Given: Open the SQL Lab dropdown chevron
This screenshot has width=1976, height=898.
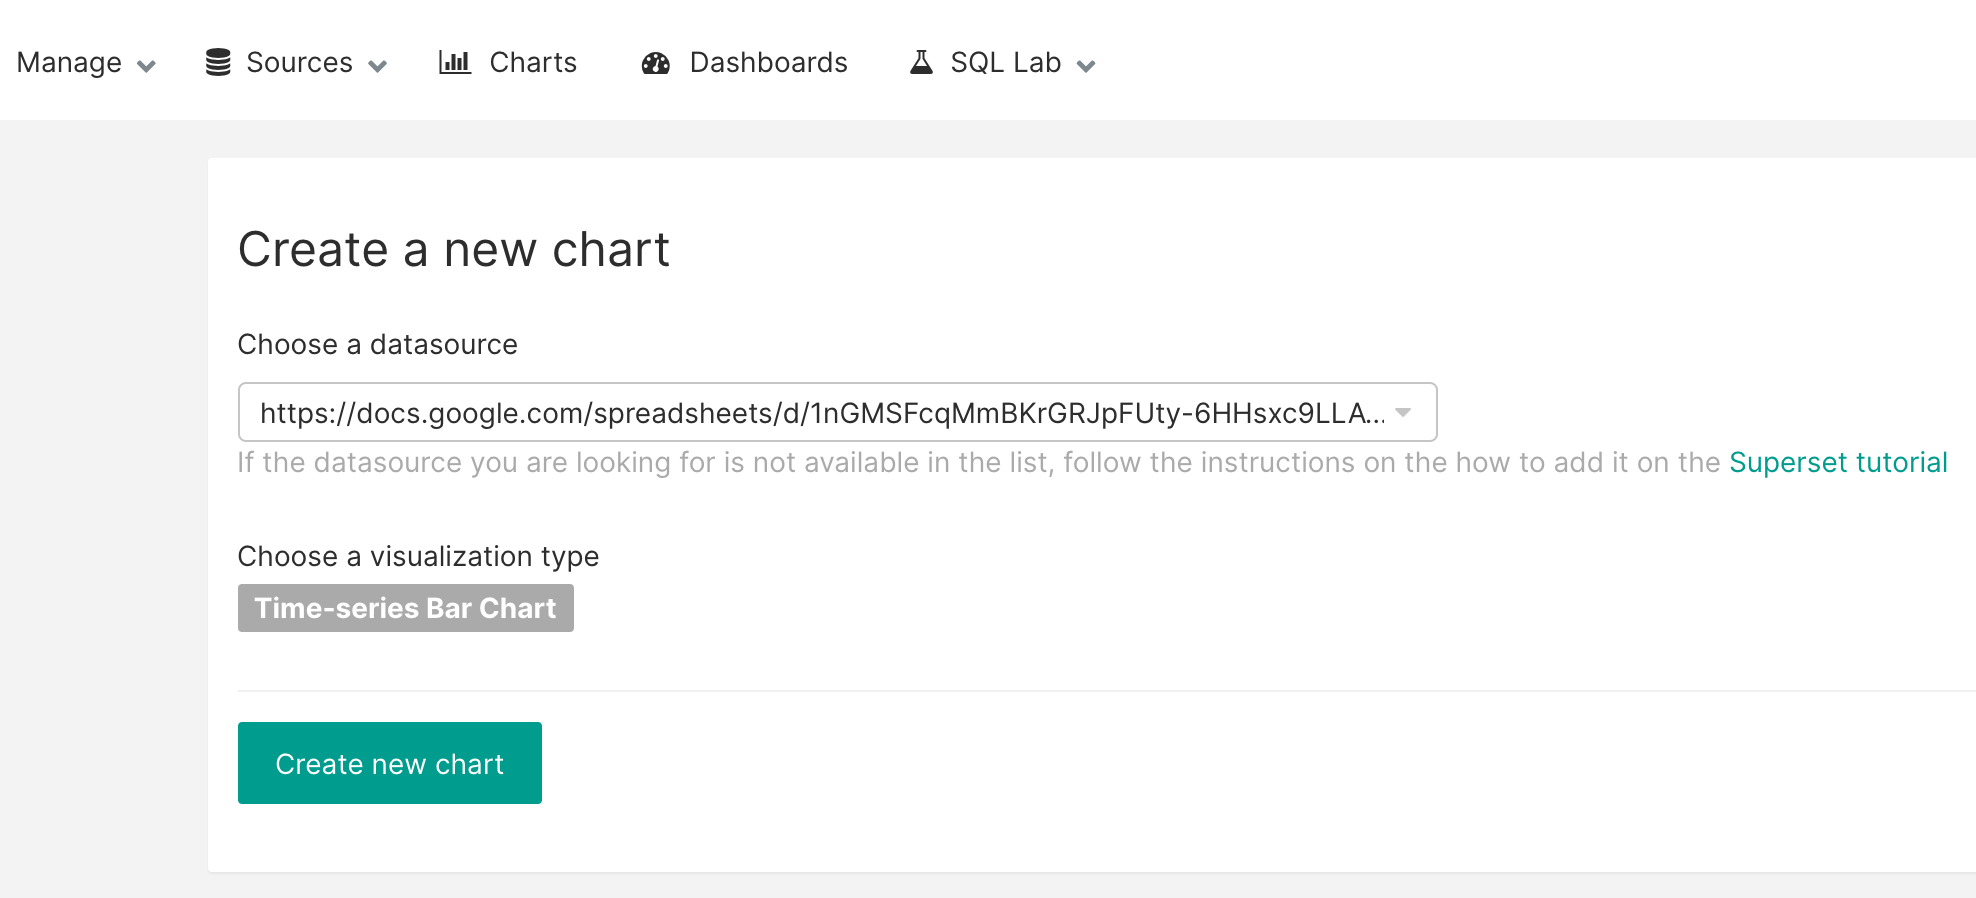Looking at the screenshot, I should 1086,66.
